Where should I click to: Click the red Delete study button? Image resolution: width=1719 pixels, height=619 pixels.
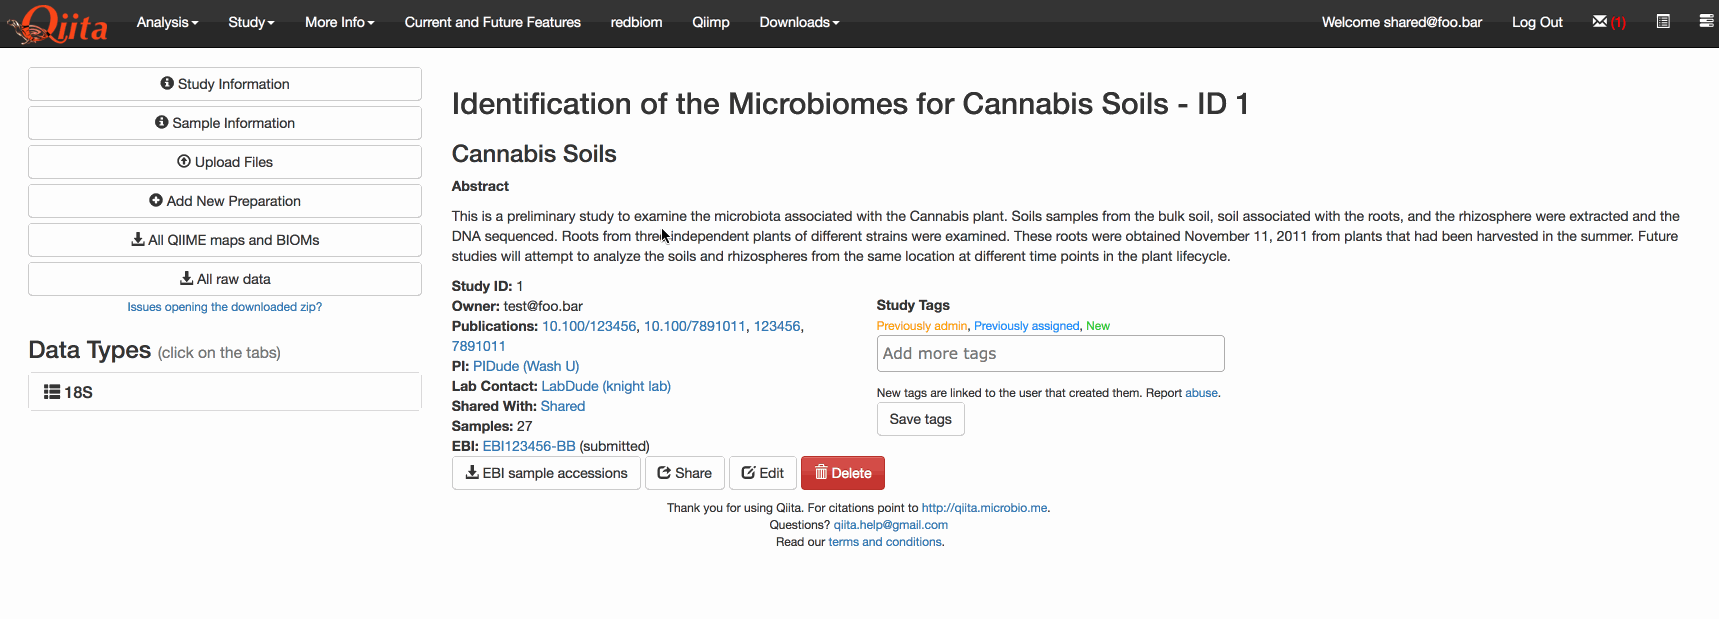click(842, 473)
